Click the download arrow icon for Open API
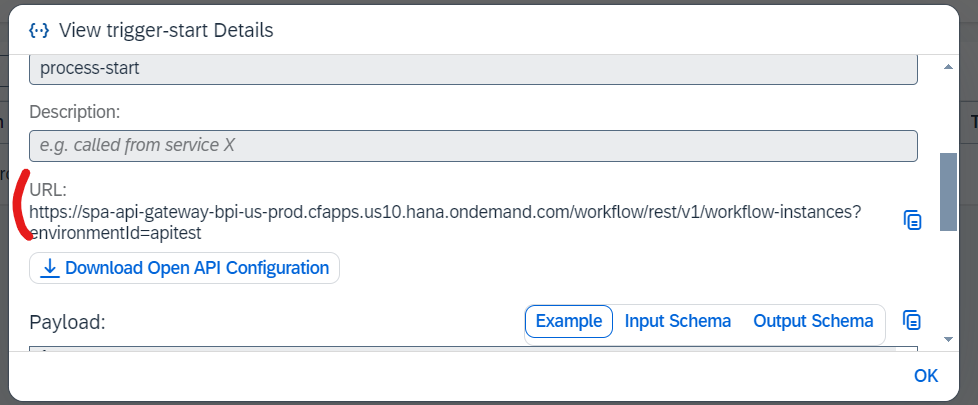The image size is (978, 405). click(50, 268)
